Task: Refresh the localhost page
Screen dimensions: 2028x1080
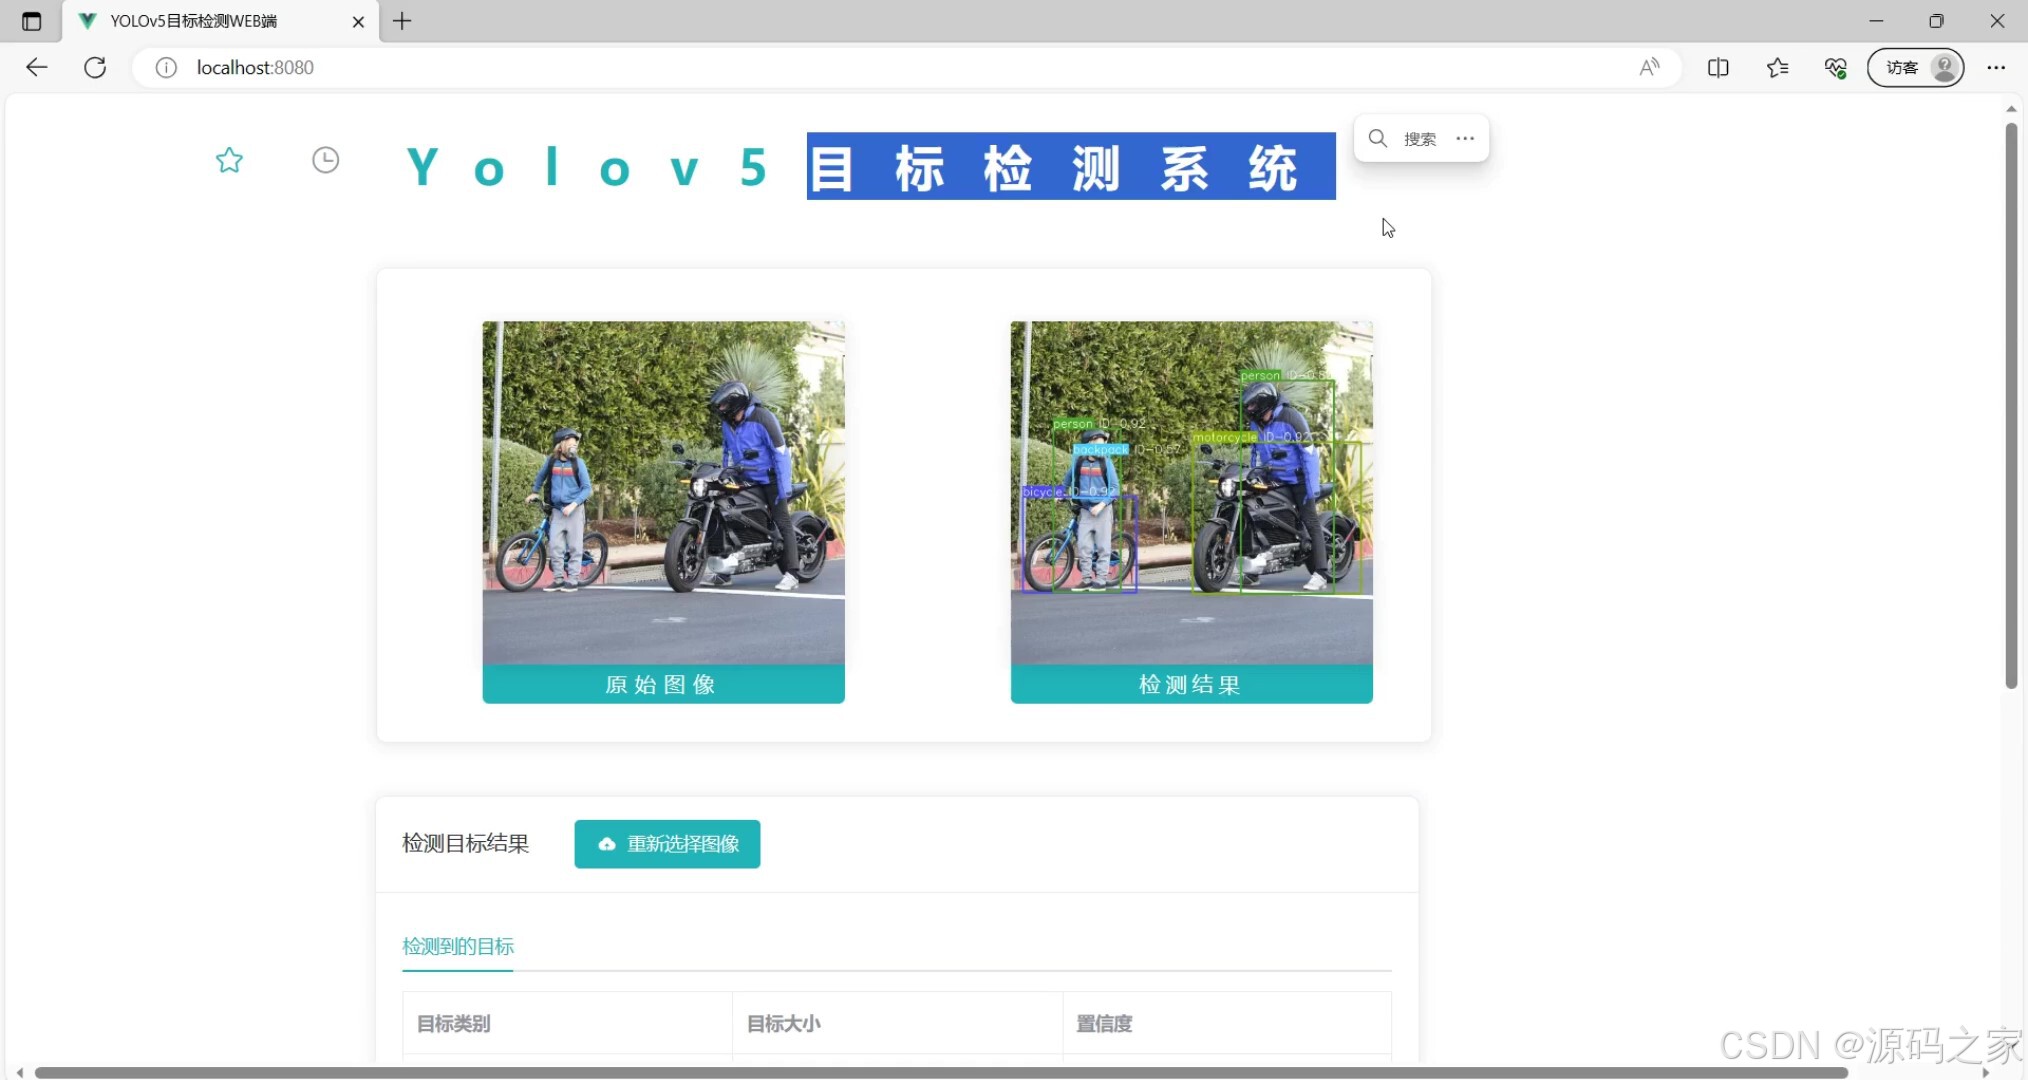Action: point(95,67)
